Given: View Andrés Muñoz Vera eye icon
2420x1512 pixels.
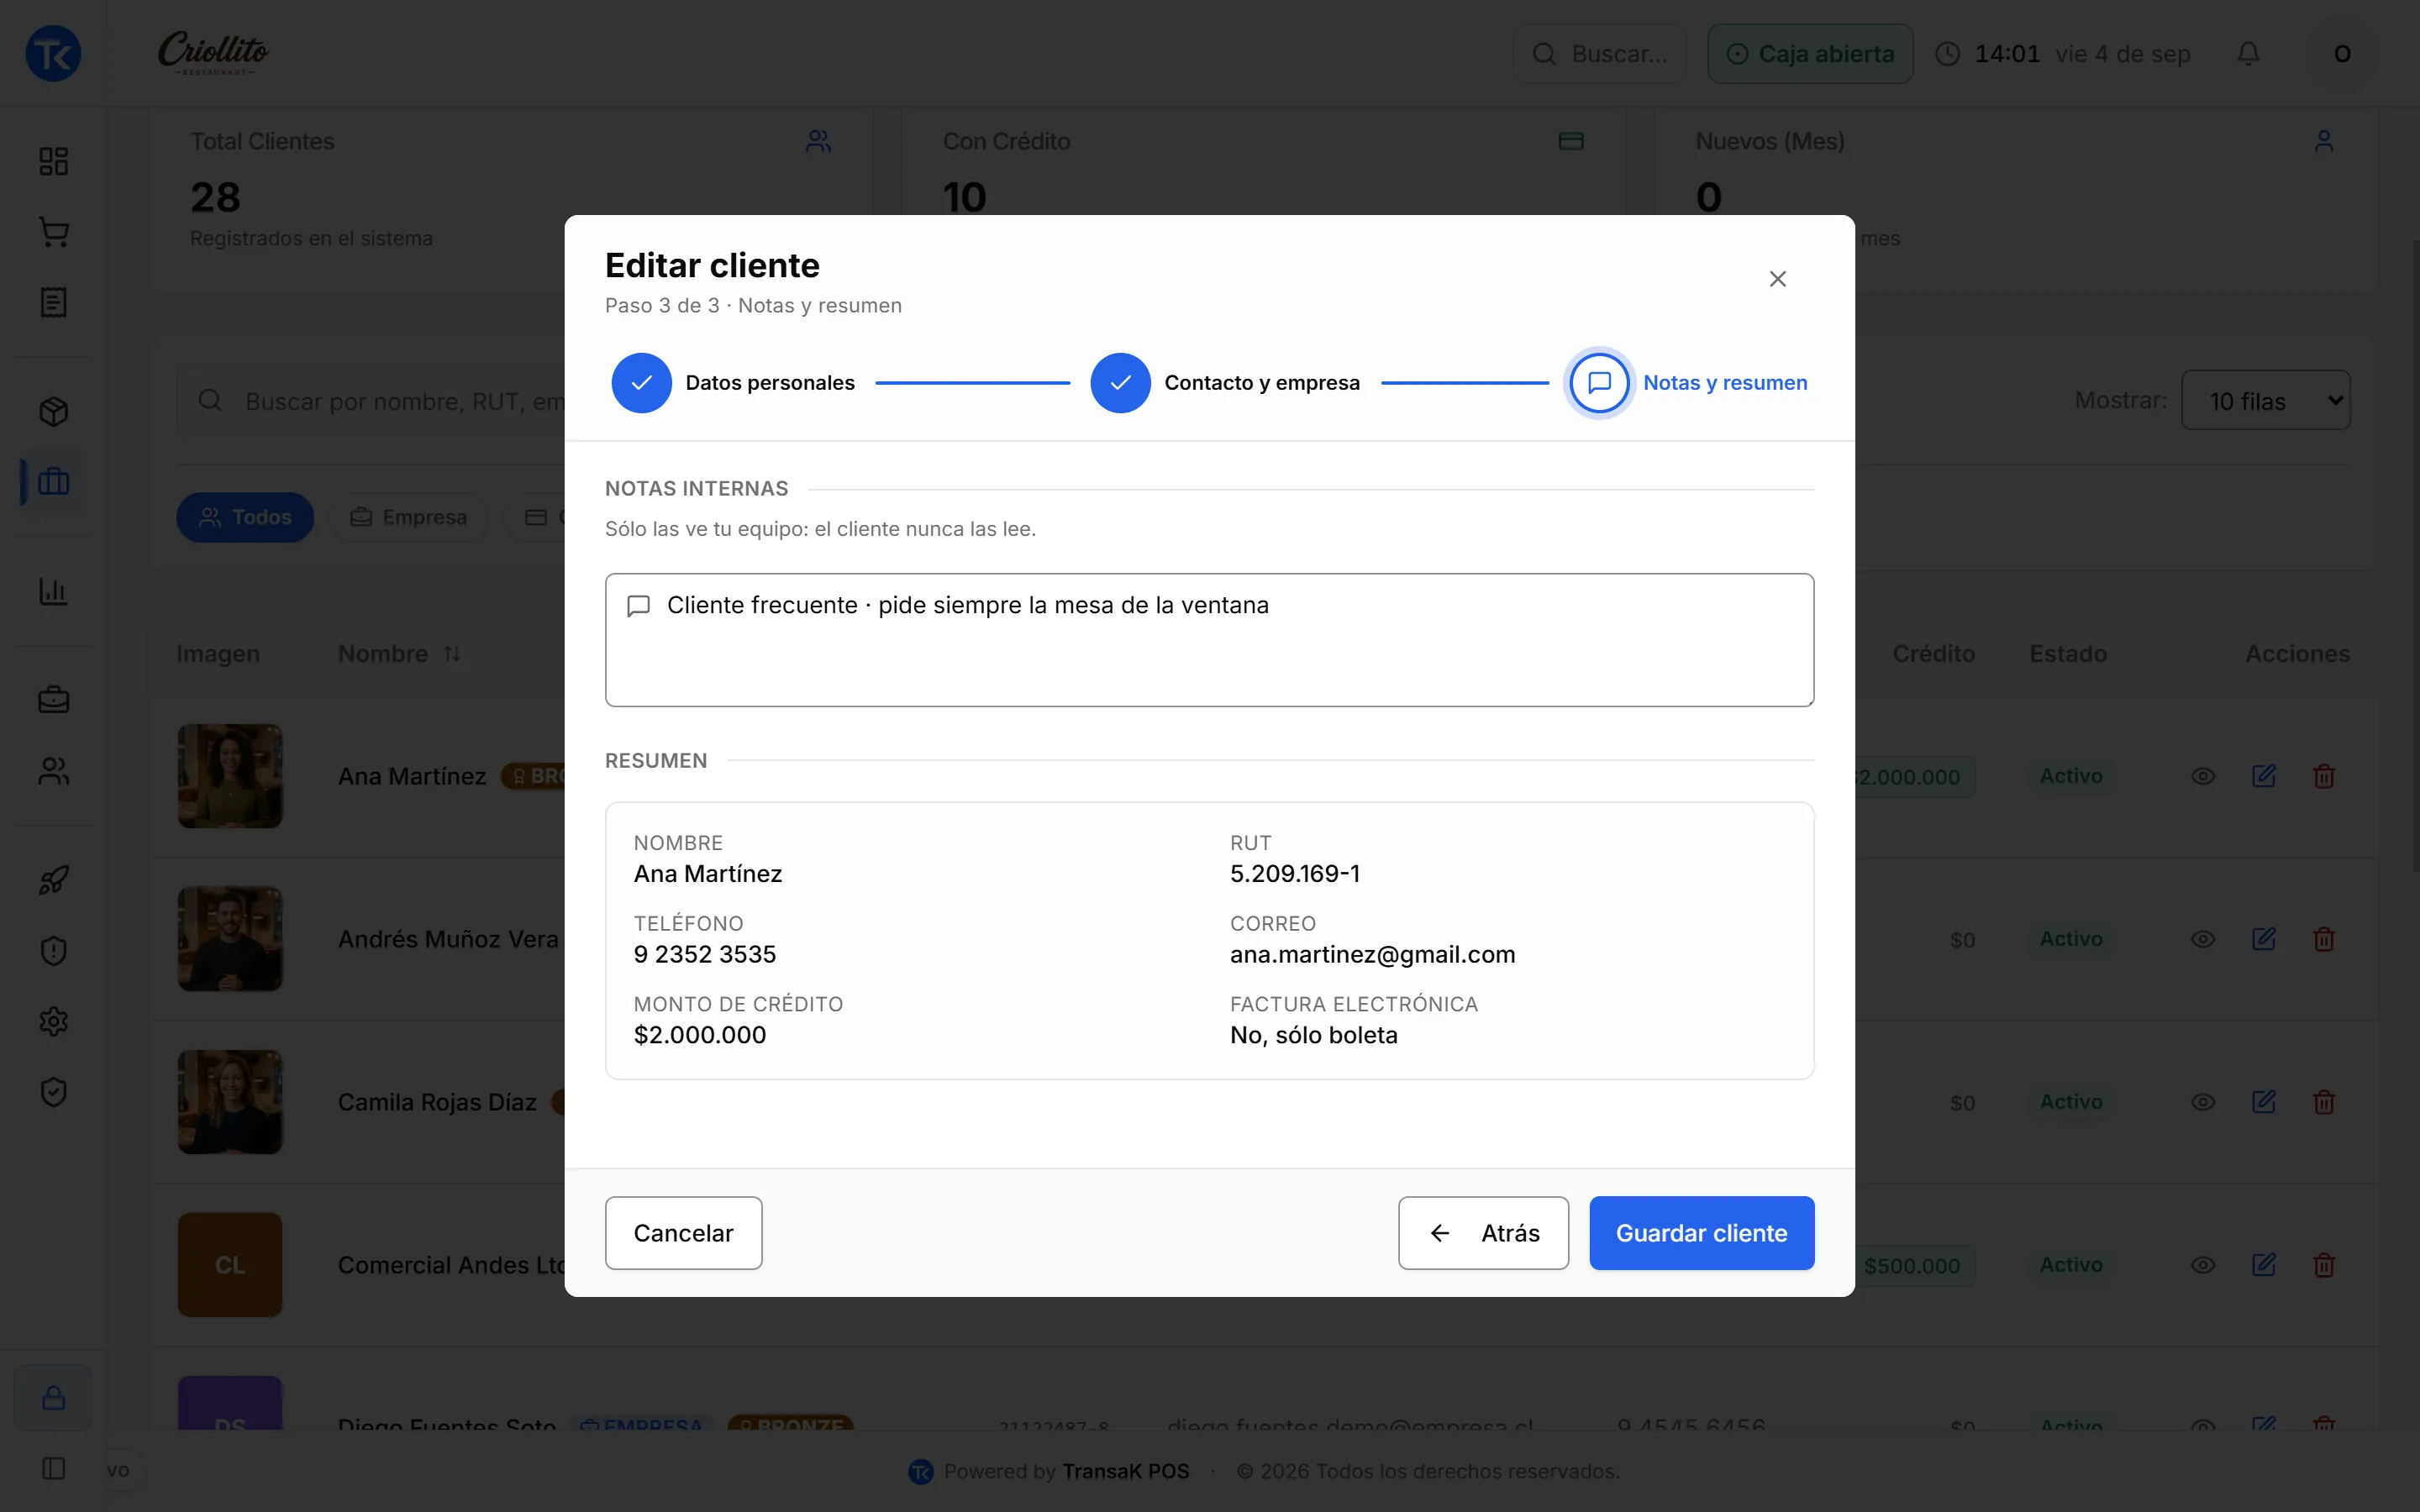Looking at the screenshot, I should coord(2203,939).
